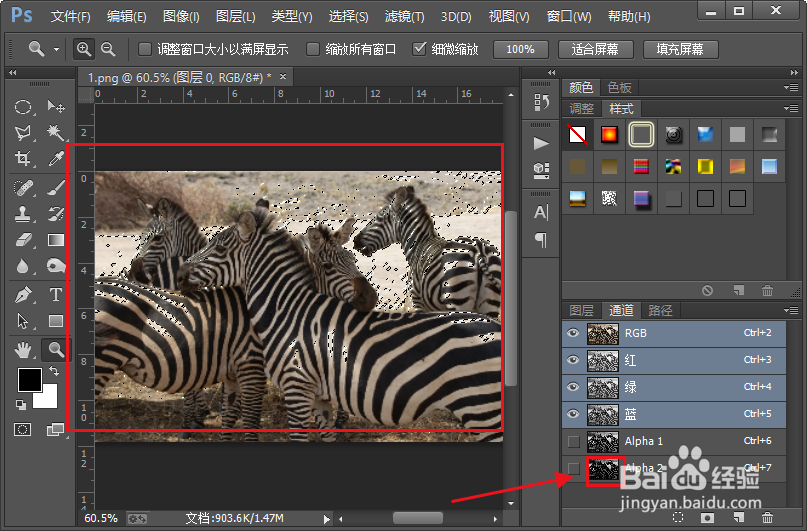Screen dimensions: 807x531
Task: Select the Elliptical Marquee tool
Action: point(23,107)
